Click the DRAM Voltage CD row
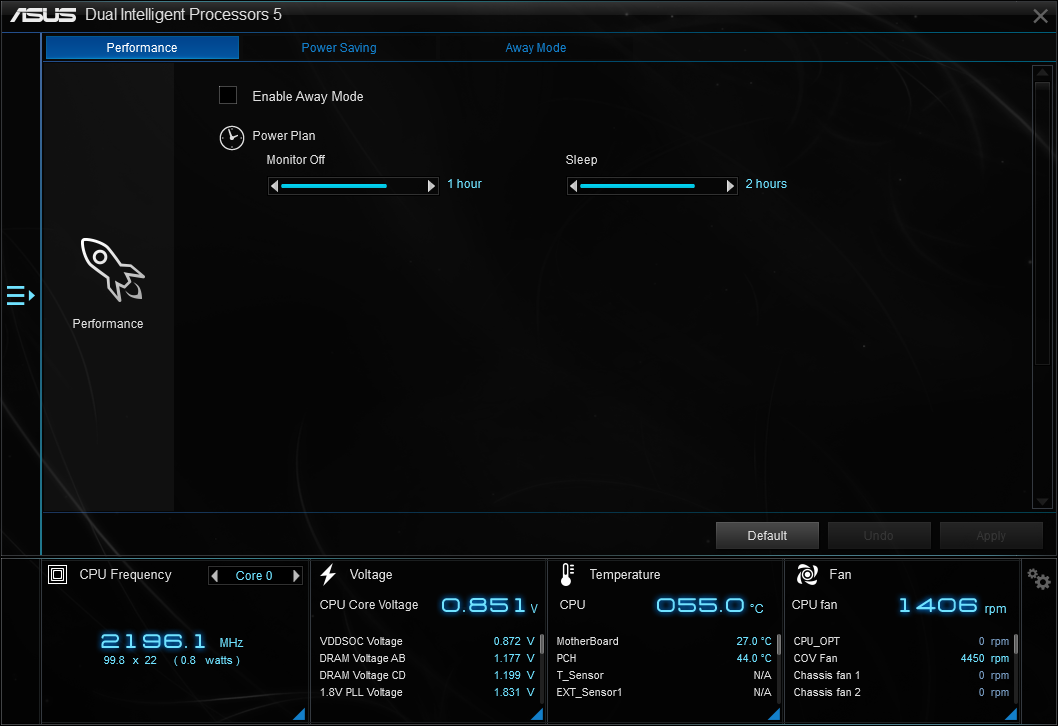The height and width of the screenshot is (726, 1058). tap(427, 675)
